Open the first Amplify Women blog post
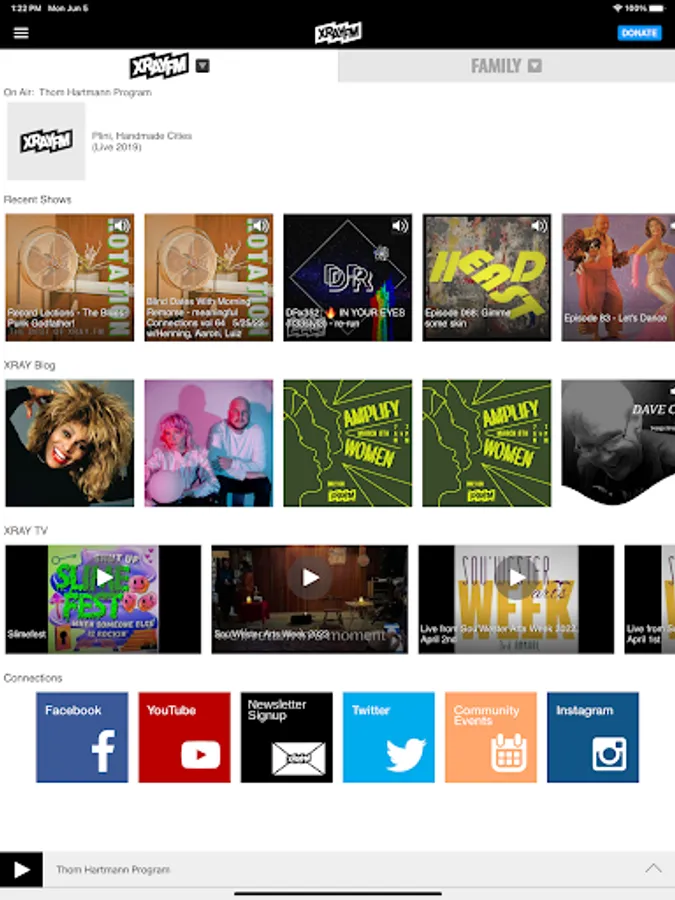Image resolution: width=675 pixels, height=900 pixels. pos(347,443)
